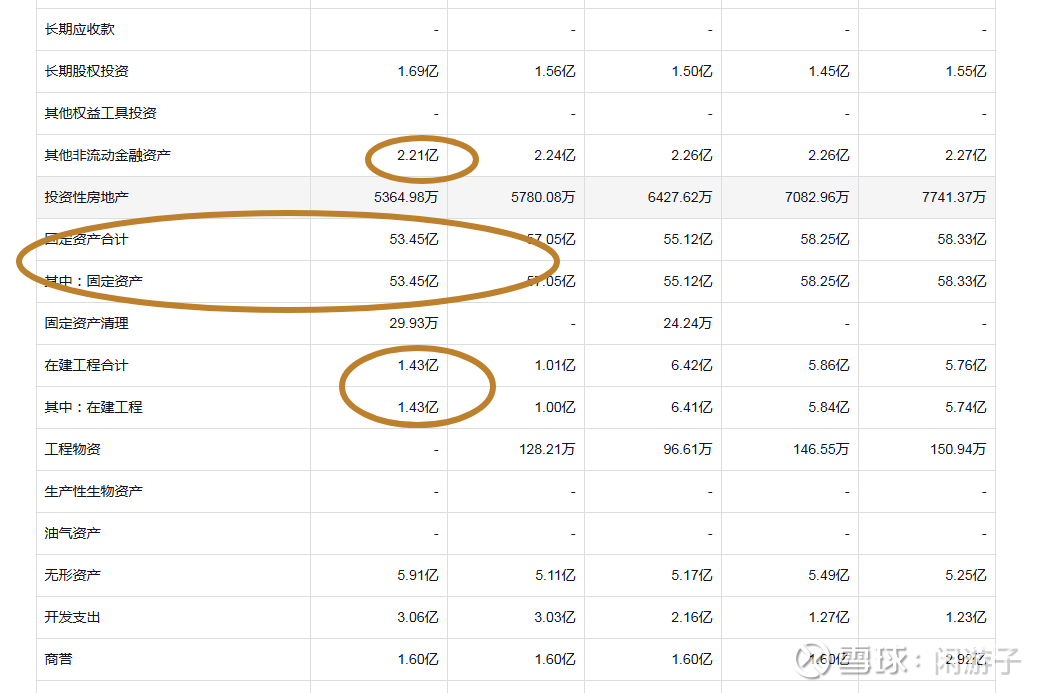Select the 投资性房地产 row label
1053x693 pixels.
[x=86, y=198]
